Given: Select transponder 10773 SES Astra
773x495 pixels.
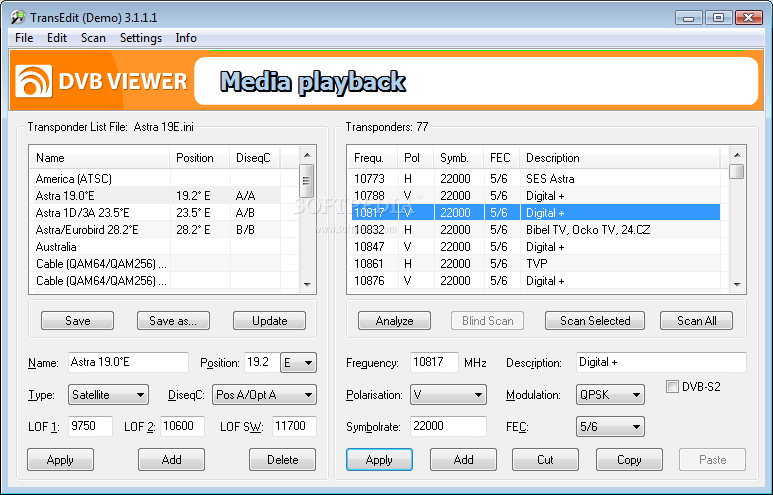Looking at the screenshot, I should (538, 178).
